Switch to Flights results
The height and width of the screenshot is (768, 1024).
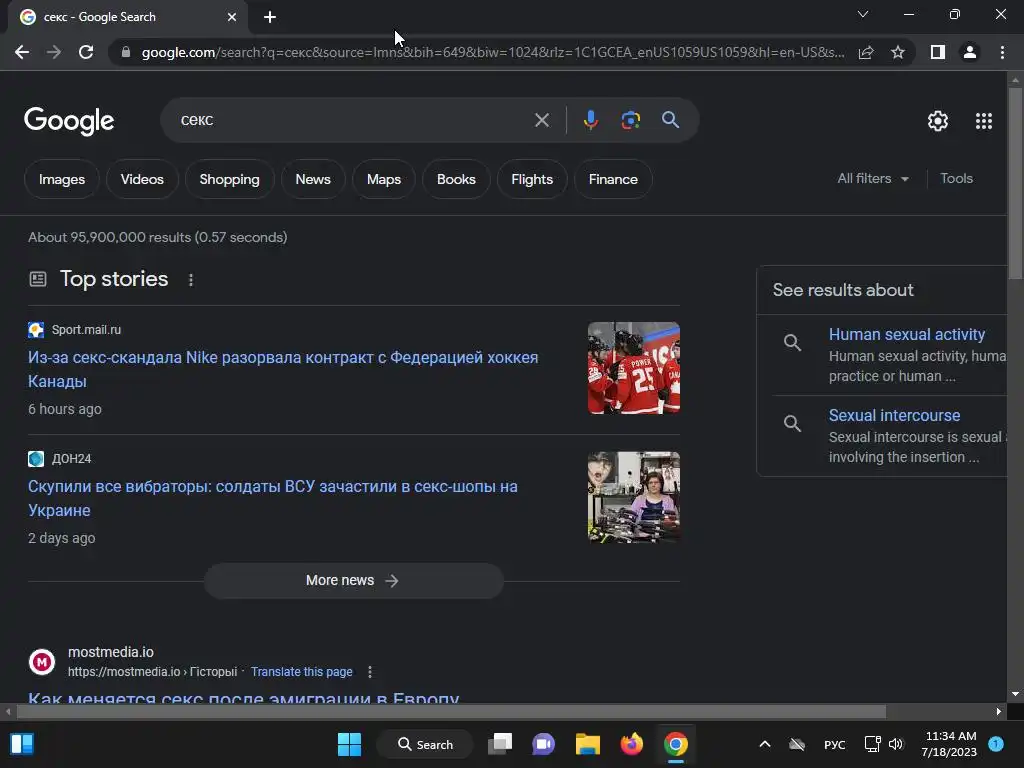point(532,179)
